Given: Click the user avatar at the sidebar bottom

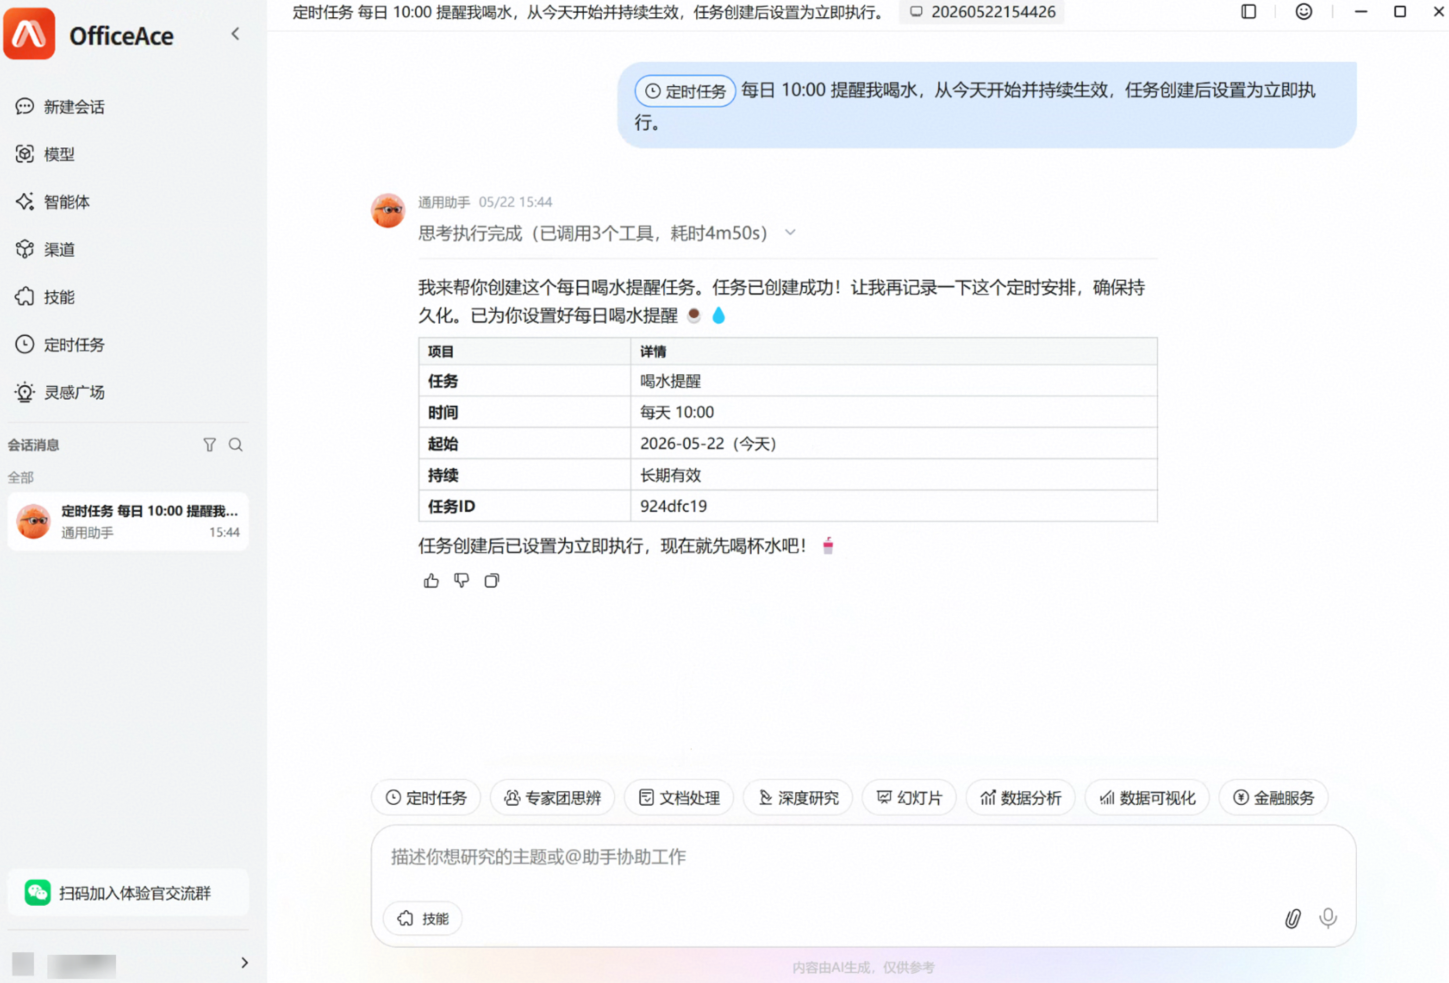Looking at the screenshot, I should click(x=23, y=964).
